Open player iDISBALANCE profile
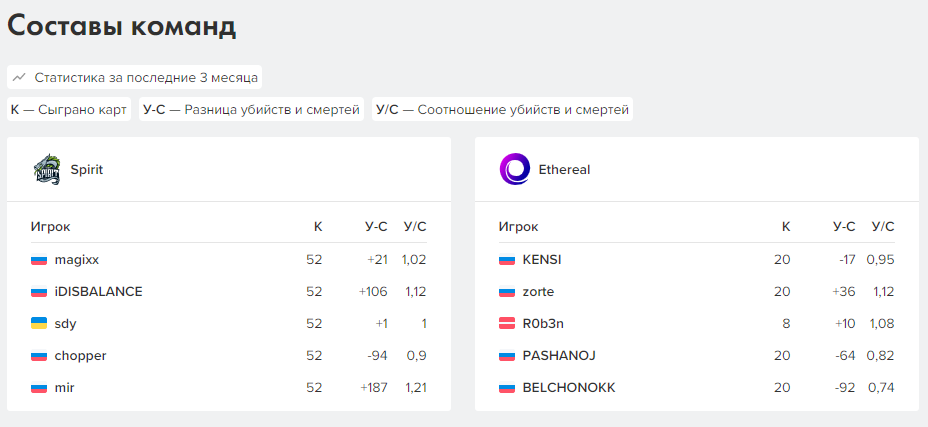The width and height of the screenshot is (928, 427). [x=98, y=292]
